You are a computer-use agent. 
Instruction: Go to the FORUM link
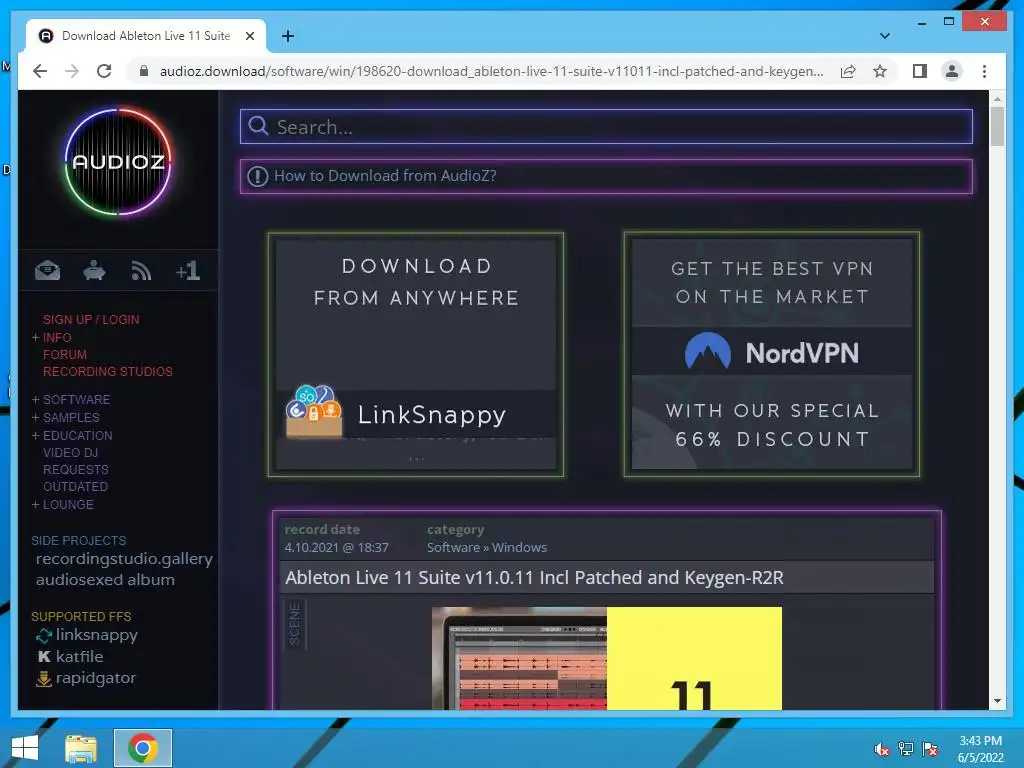[65, 355]
